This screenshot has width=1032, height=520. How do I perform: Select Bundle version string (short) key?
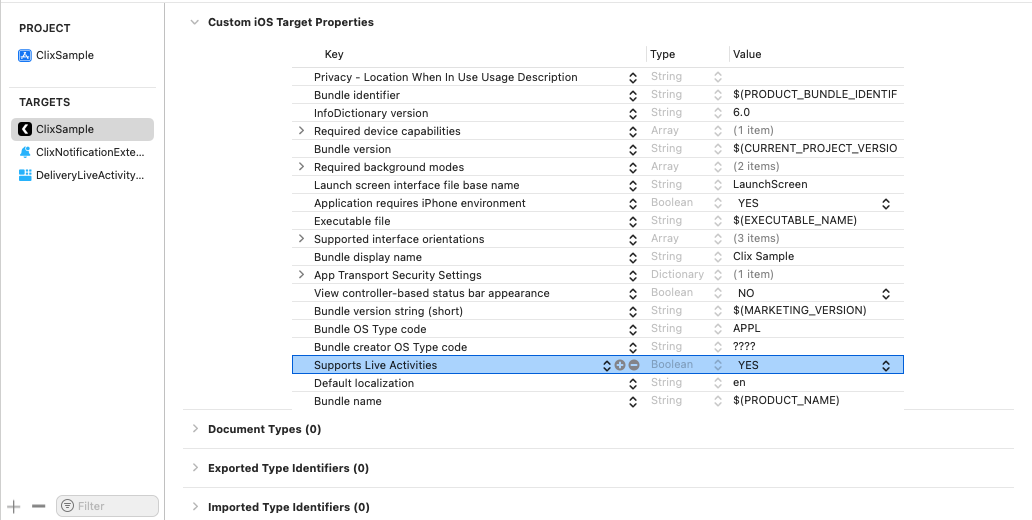coord(388,311)
